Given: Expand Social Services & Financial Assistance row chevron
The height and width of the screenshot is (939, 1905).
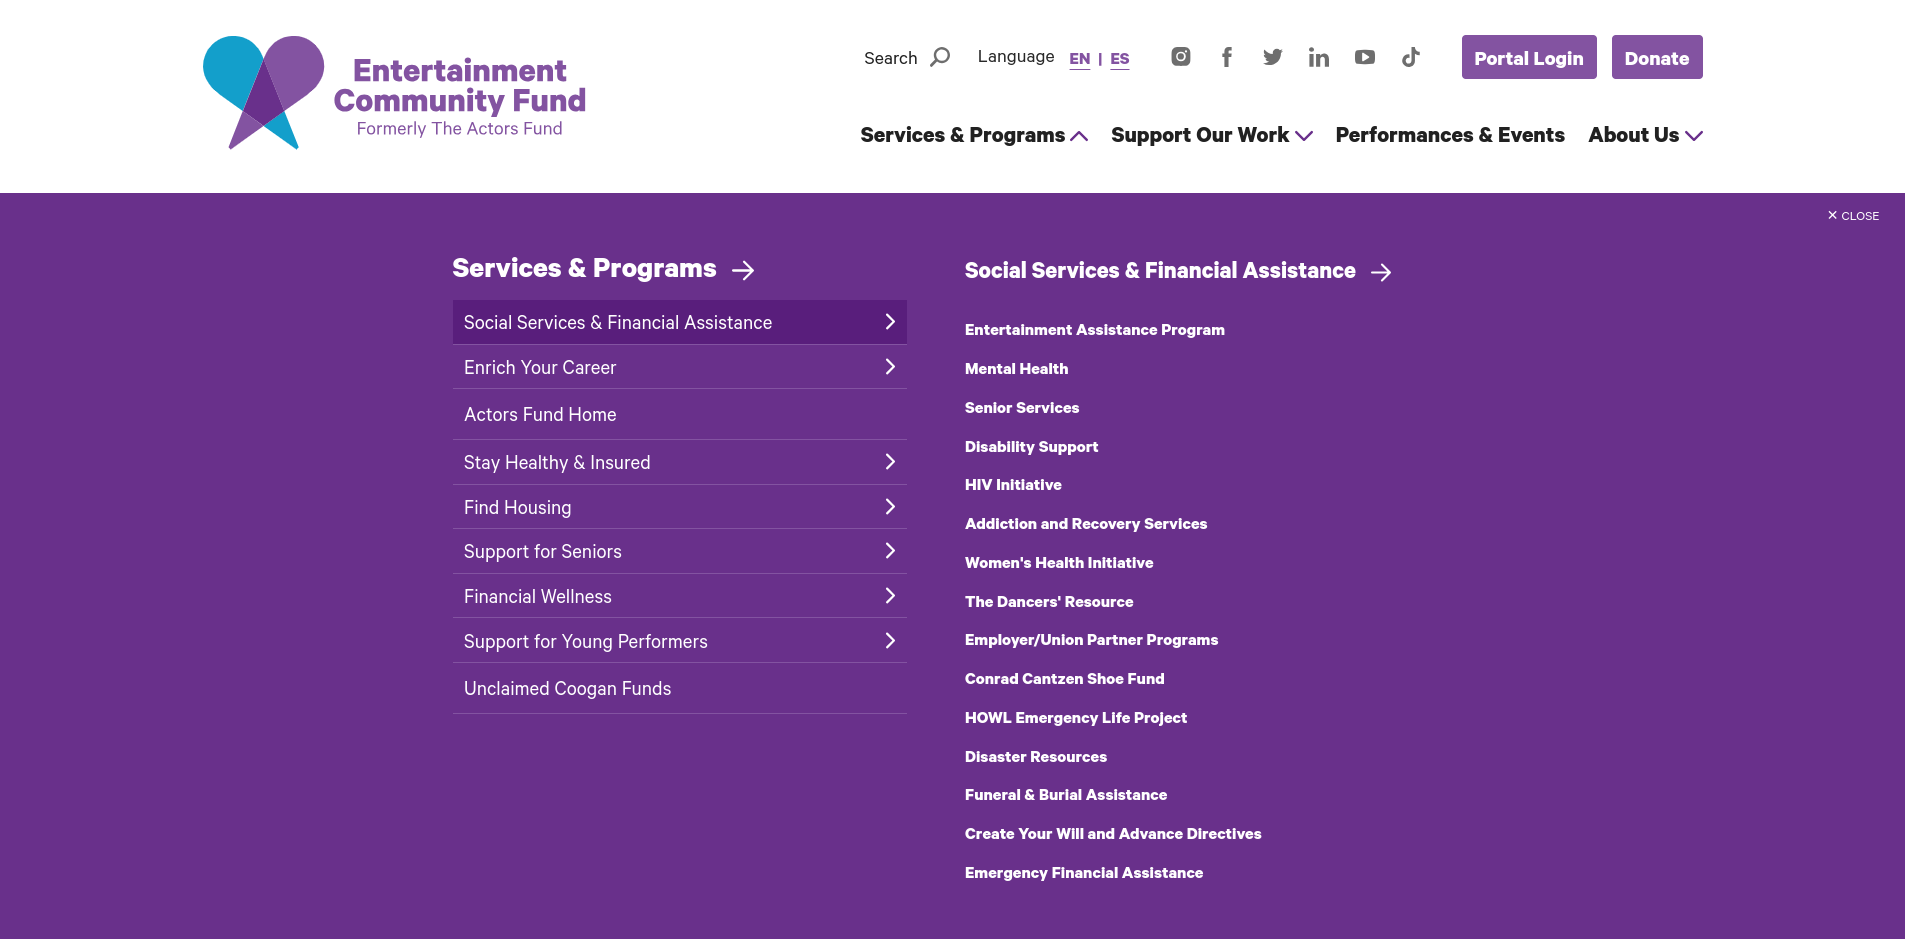Looking at the screenshot, I should [x=890, y=322].
